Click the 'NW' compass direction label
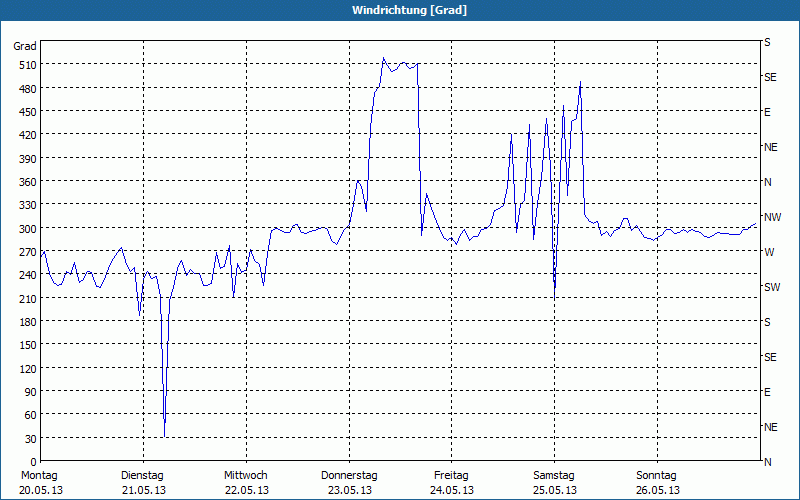Image resolution: width=800 pixels, height=500 pixels. point(772,217)
